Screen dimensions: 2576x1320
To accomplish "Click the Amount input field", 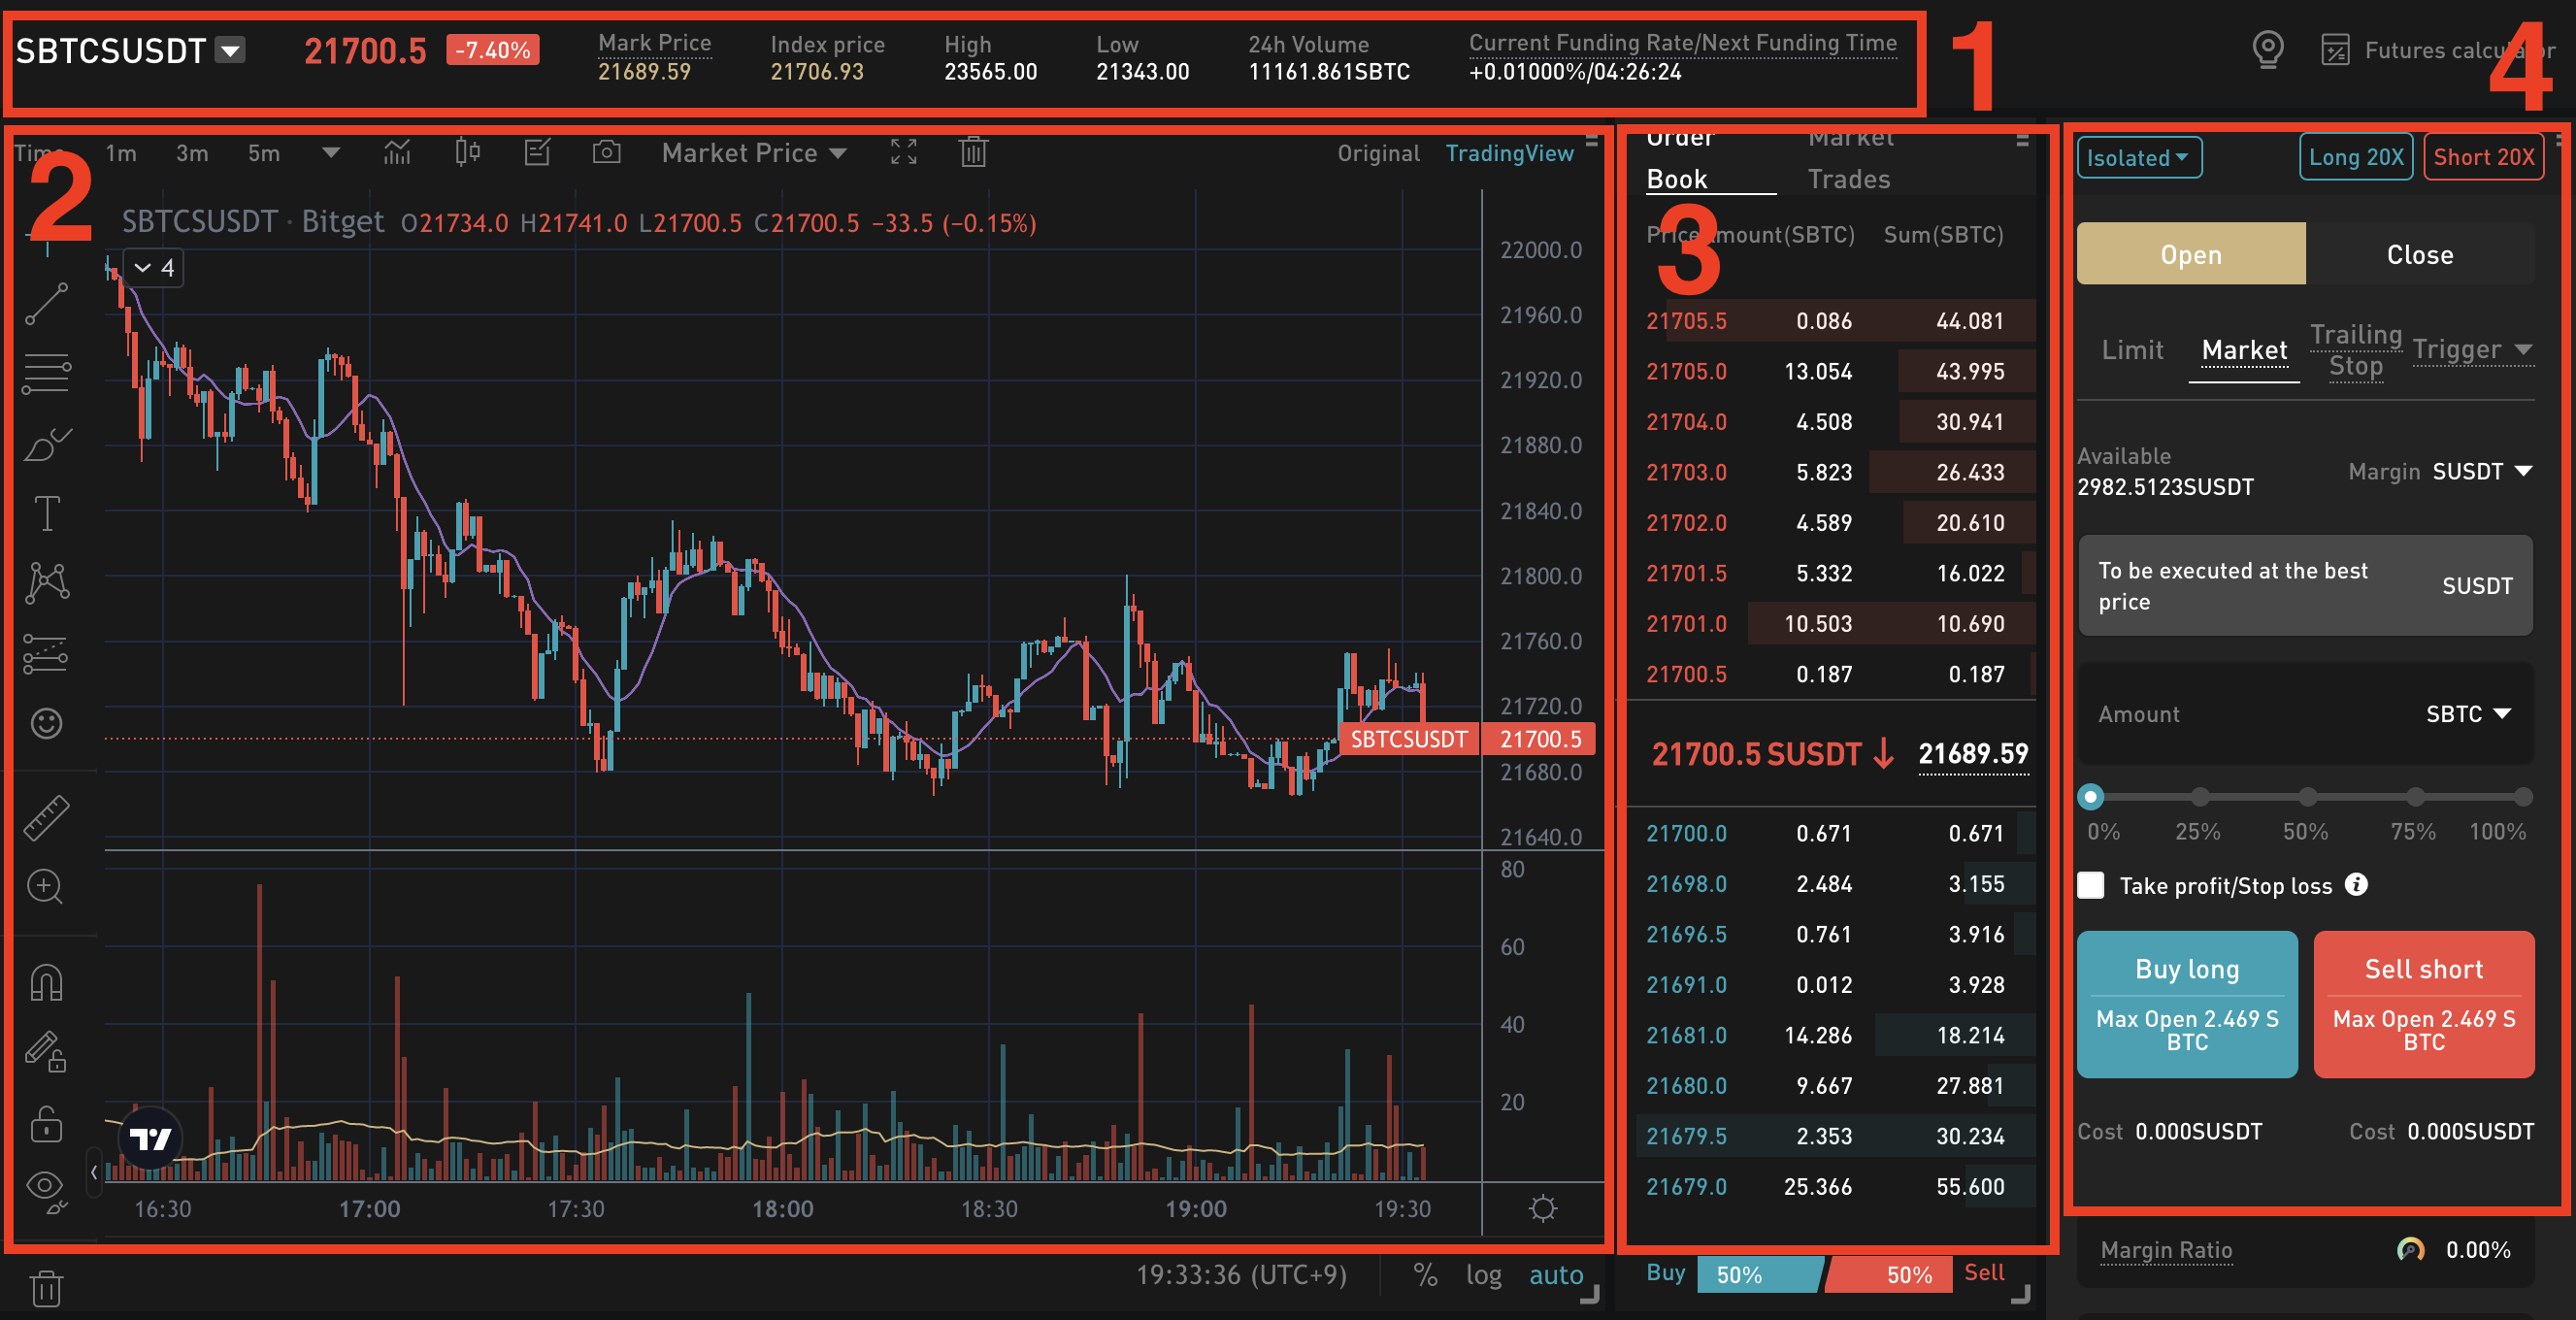I will [x=2305, y=714].
